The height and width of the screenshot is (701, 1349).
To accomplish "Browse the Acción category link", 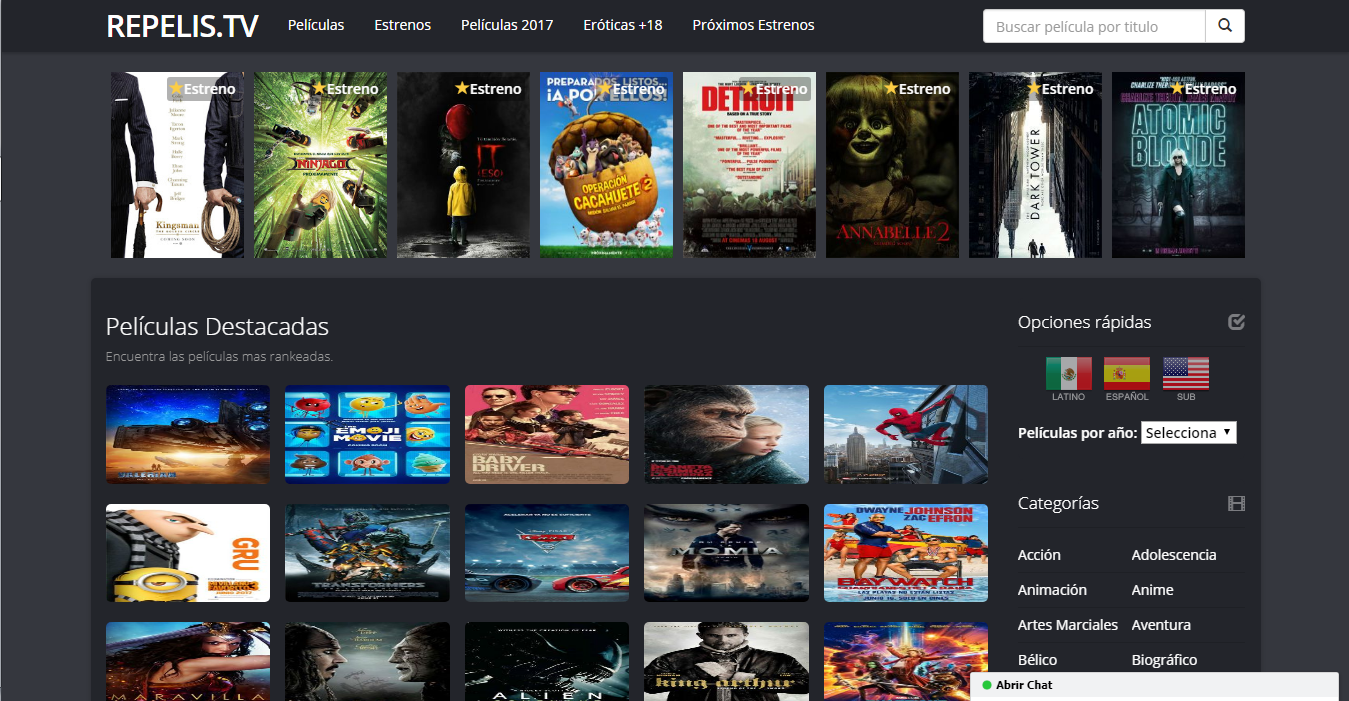I will 1038,554.
